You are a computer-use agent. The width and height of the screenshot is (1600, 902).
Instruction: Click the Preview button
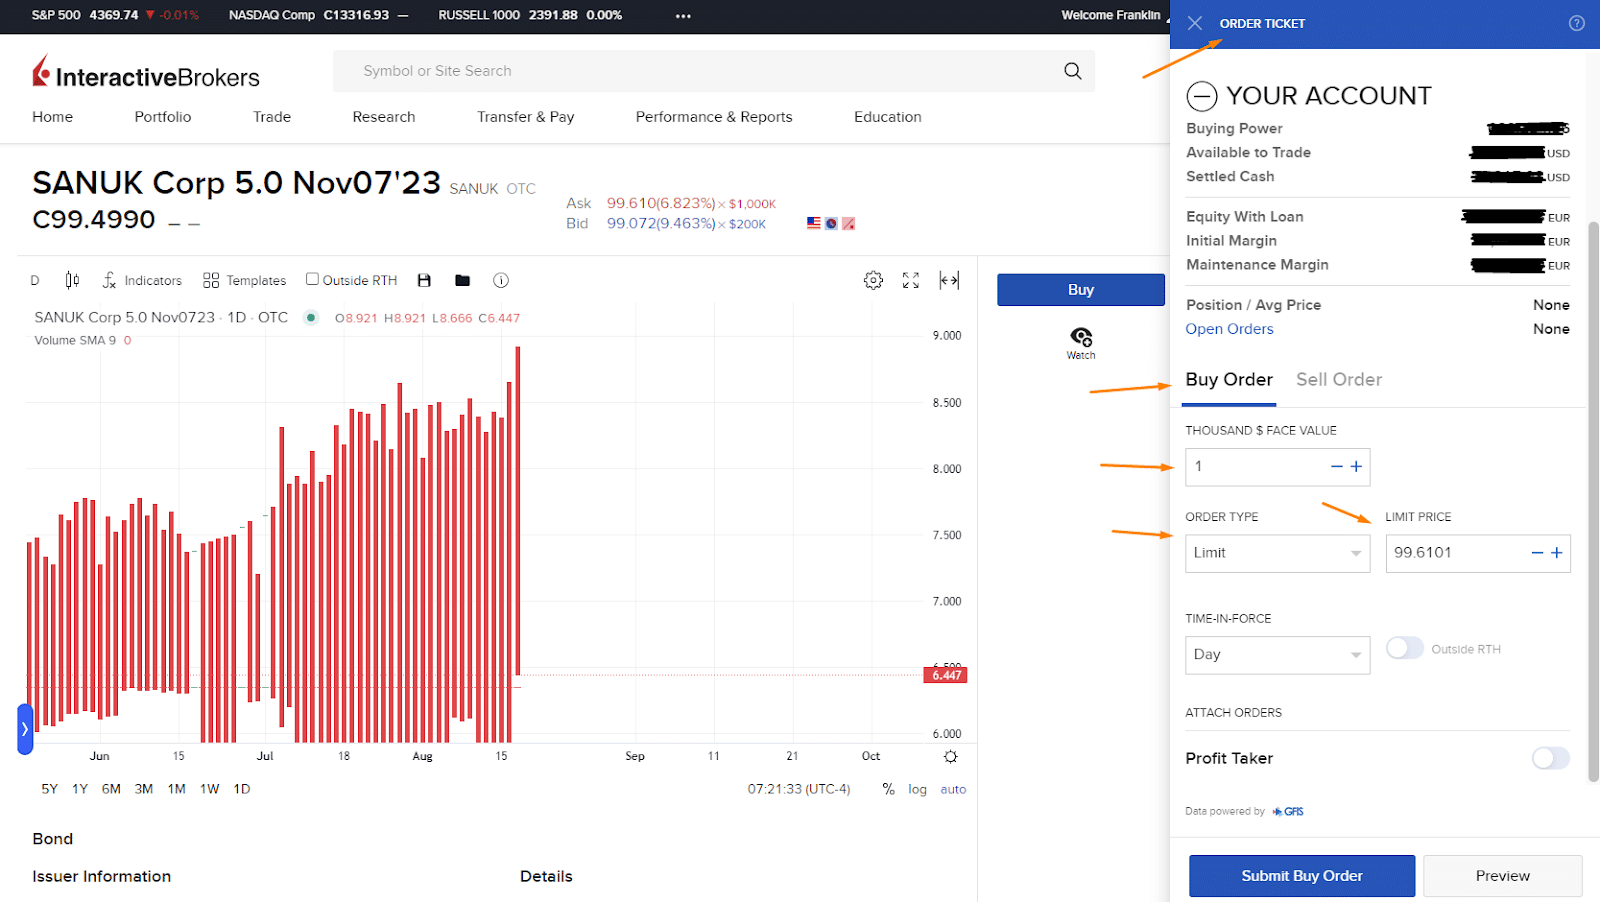tap(1503, 876)
